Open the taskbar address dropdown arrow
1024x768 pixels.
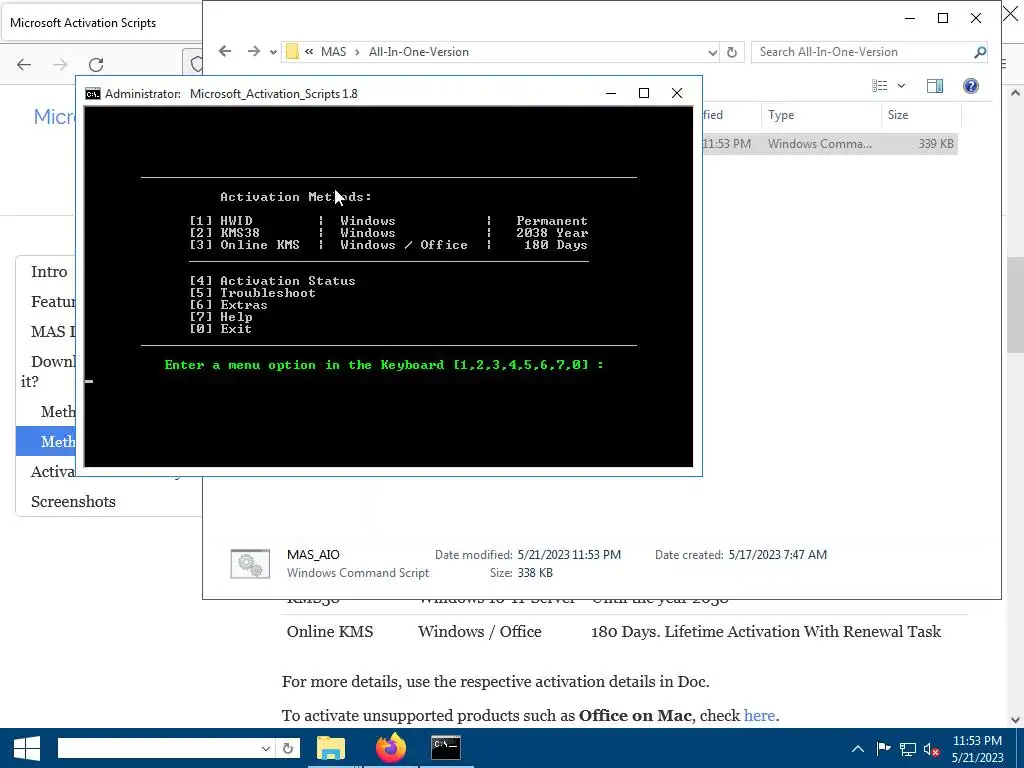tap(266, 748)
